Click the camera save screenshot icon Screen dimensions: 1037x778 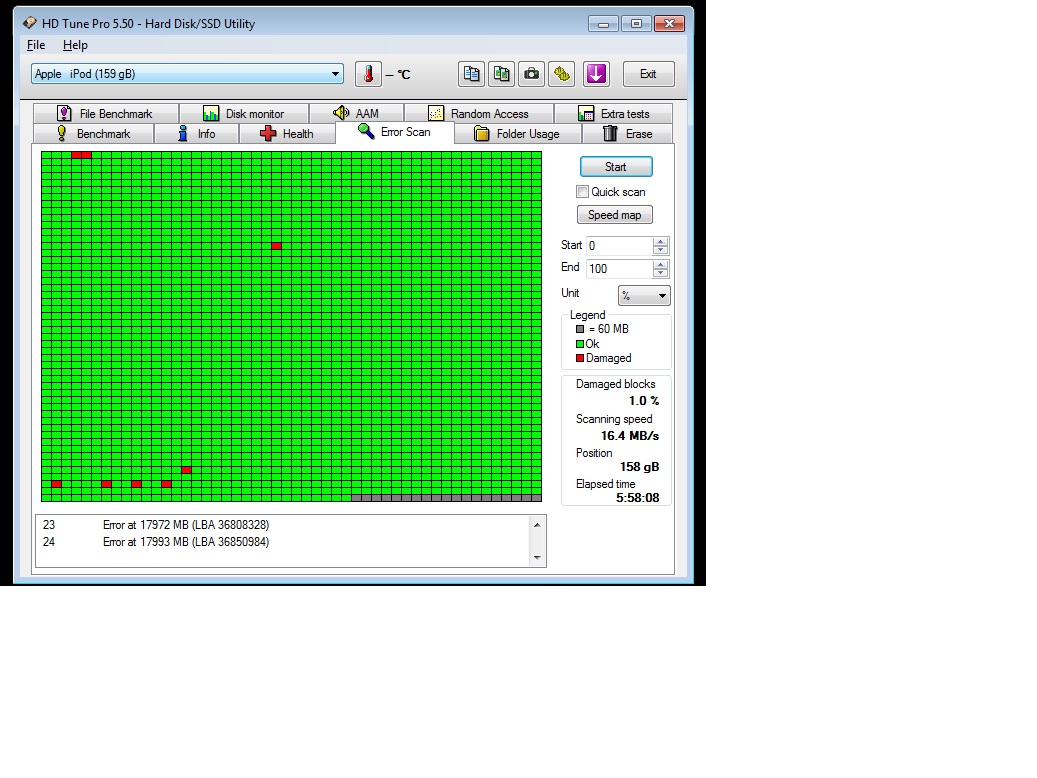coord(532,74)
